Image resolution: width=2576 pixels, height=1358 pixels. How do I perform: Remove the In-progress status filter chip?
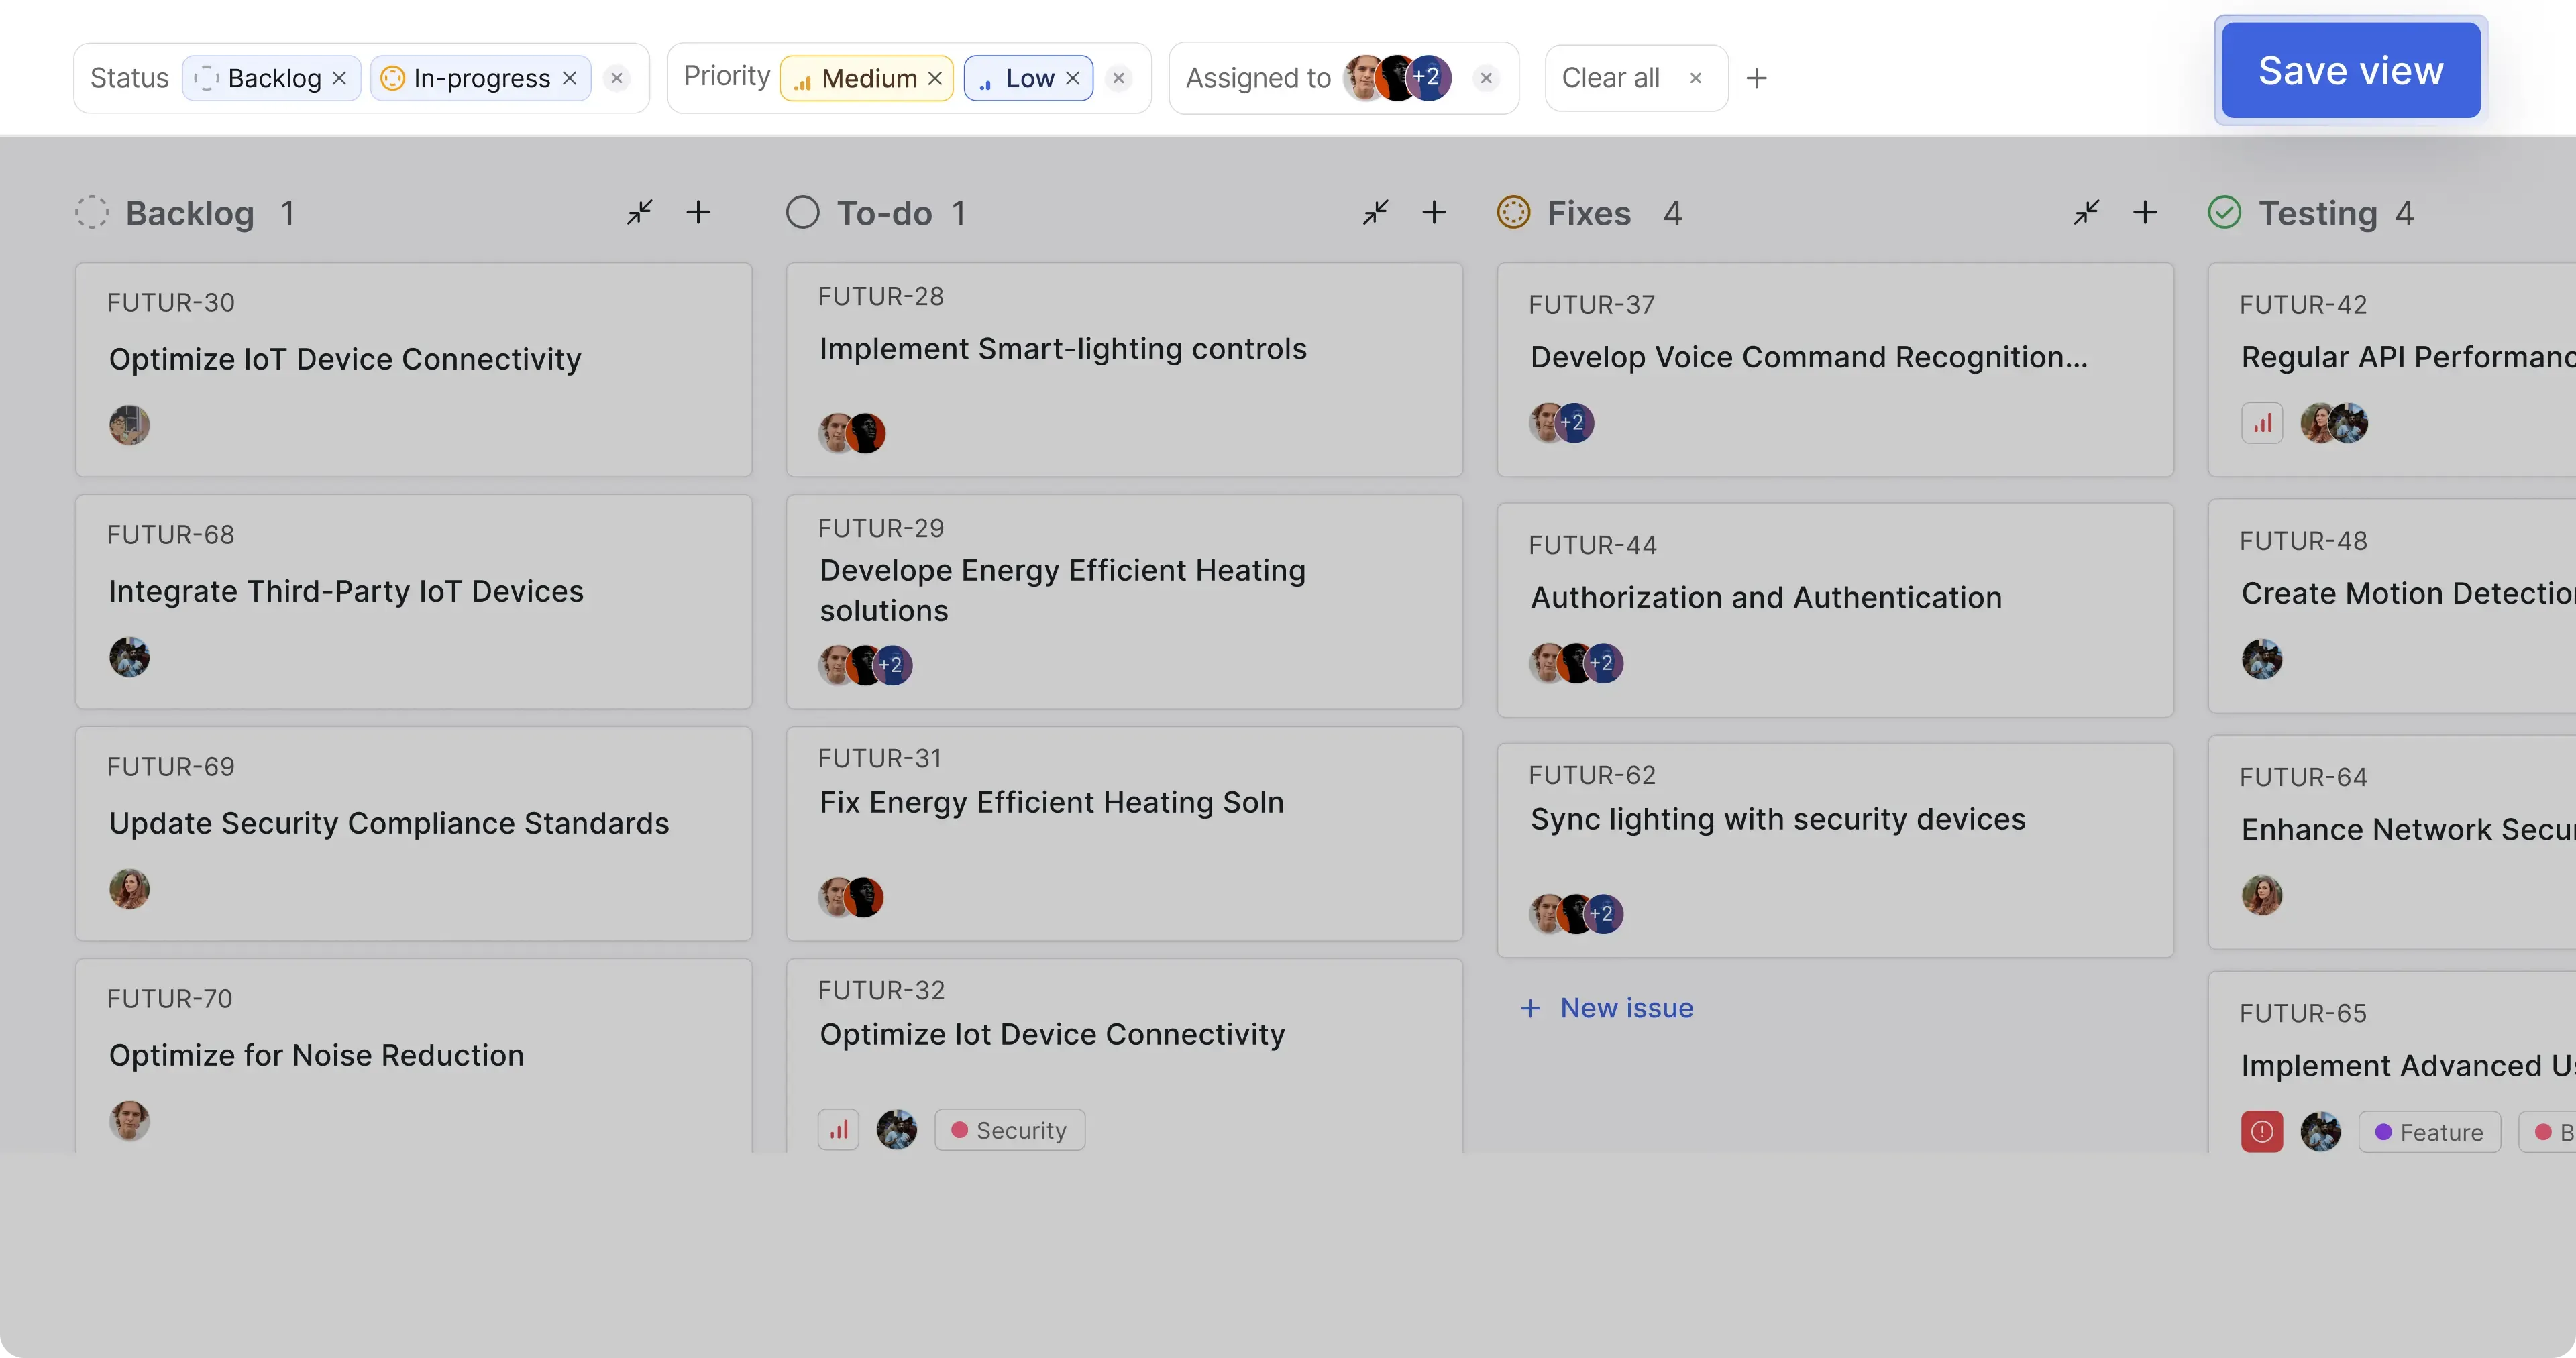(x=569, y=78)
